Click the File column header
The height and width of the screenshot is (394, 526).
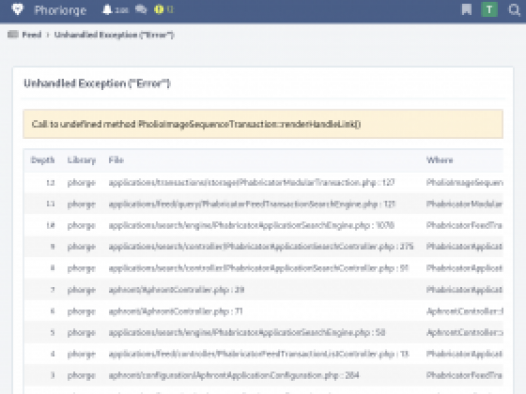click(x=116, y=160)
